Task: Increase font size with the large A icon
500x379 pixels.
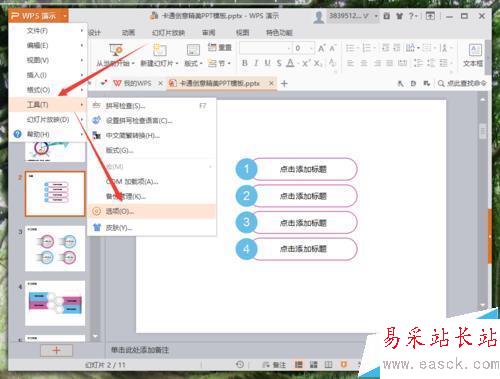Action: point(321,48)
